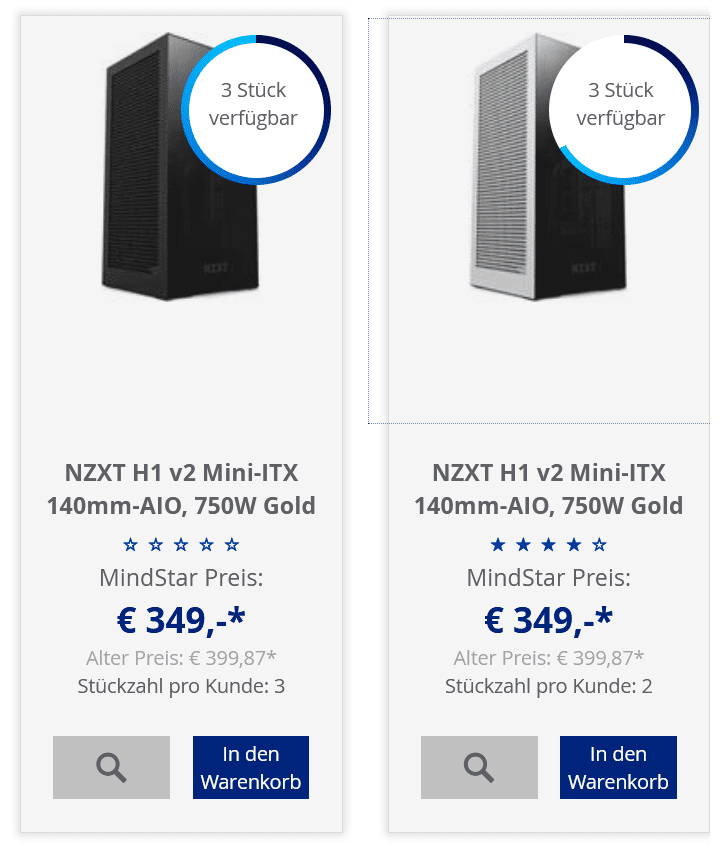The image size is (723, 844).
Task: Click the third rating star on left product
Action: [x=181, y=545]
